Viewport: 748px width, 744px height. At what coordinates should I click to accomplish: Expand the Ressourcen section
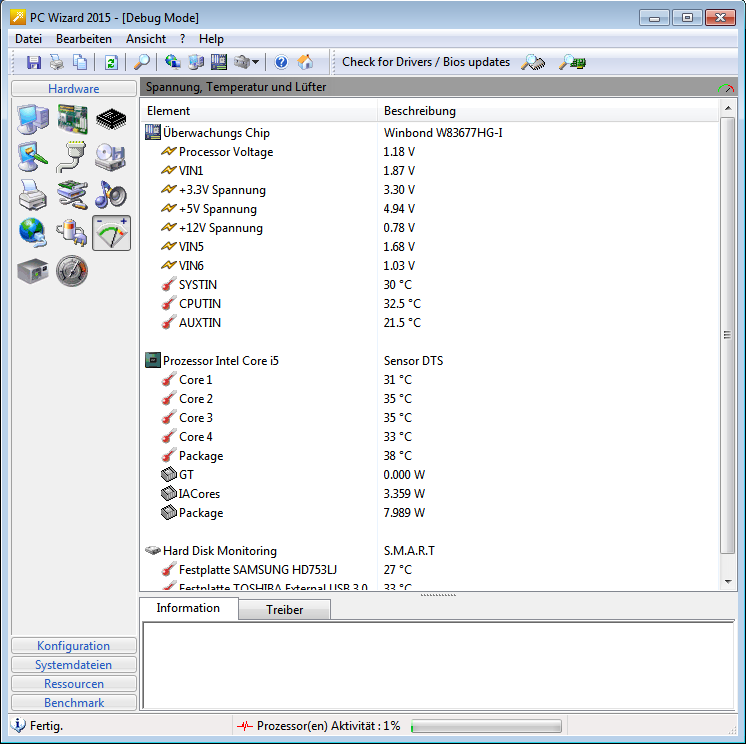coord(73,684)
